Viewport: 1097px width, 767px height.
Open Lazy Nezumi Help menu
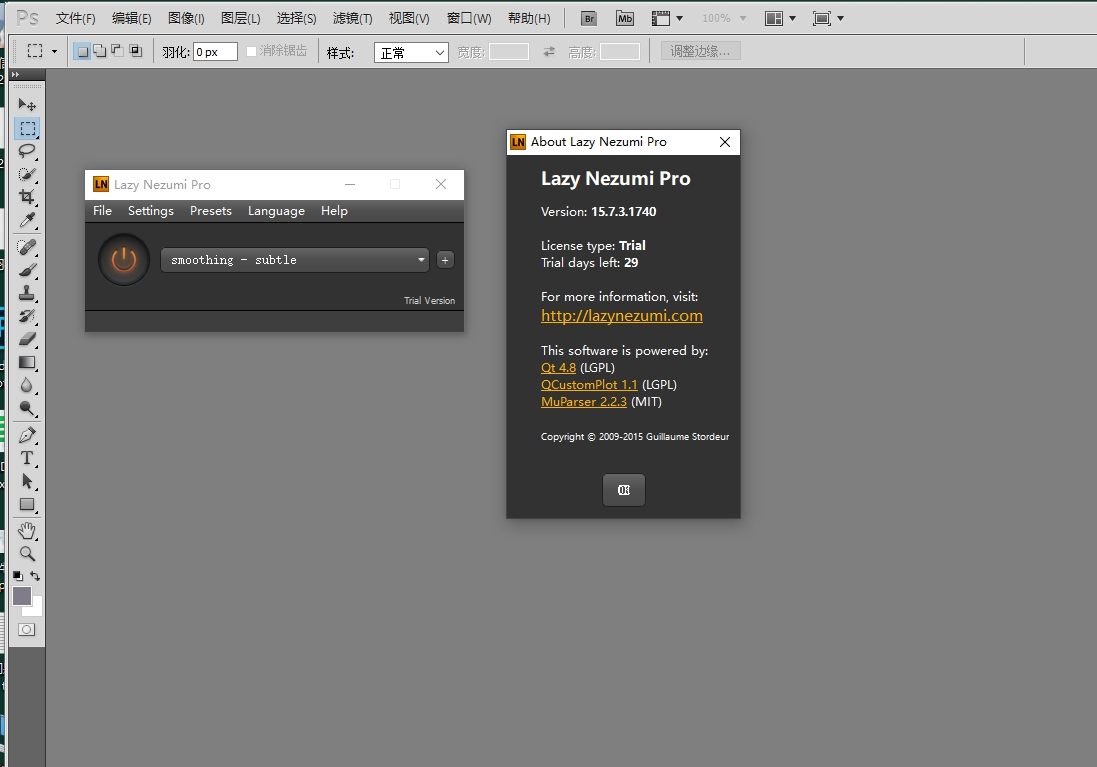point(334,211)
